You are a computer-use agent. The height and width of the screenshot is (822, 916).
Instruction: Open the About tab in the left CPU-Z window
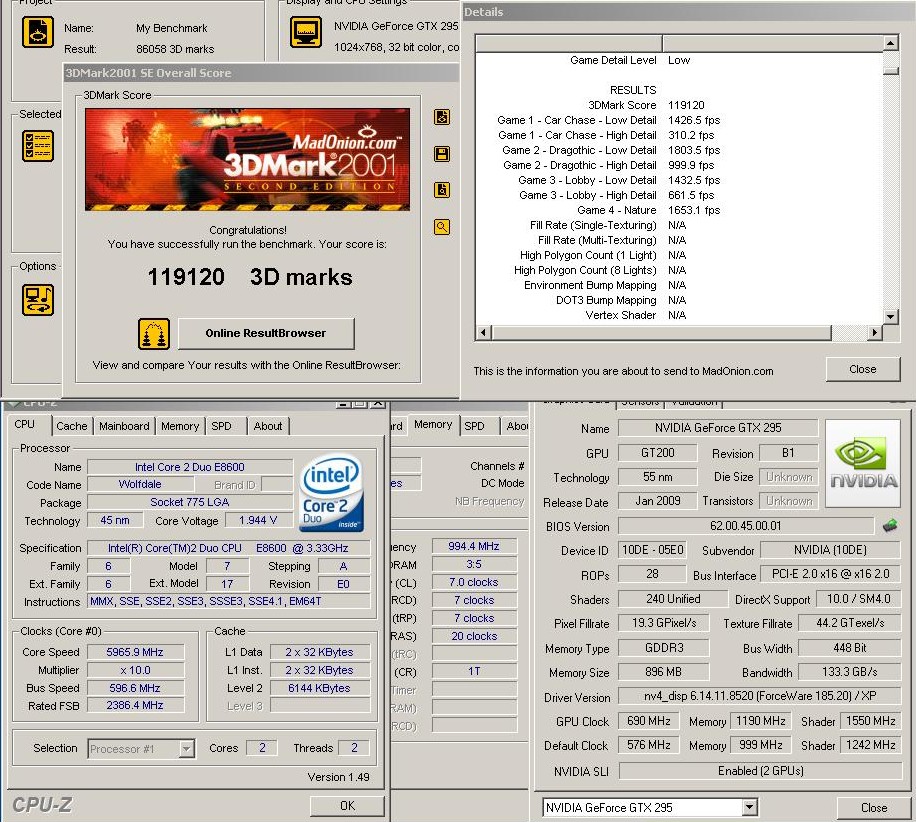pos(268,426)
